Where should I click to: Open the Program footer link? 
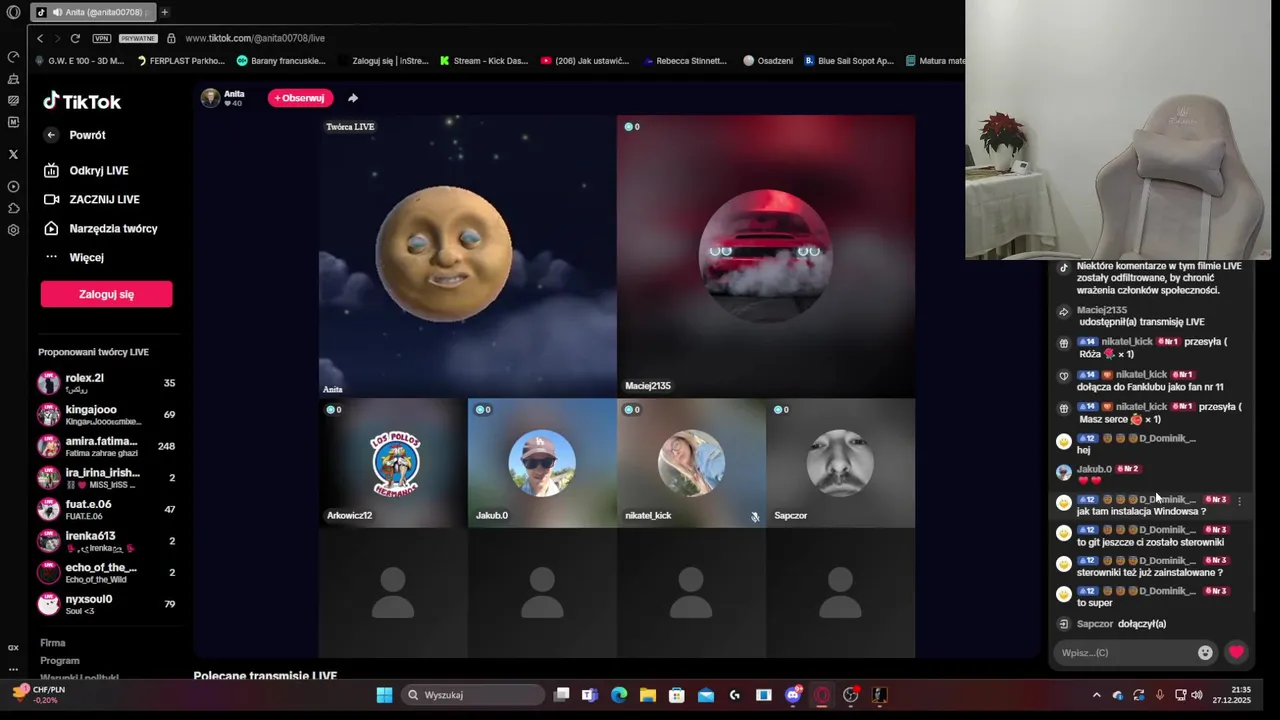tap(60, 661)
